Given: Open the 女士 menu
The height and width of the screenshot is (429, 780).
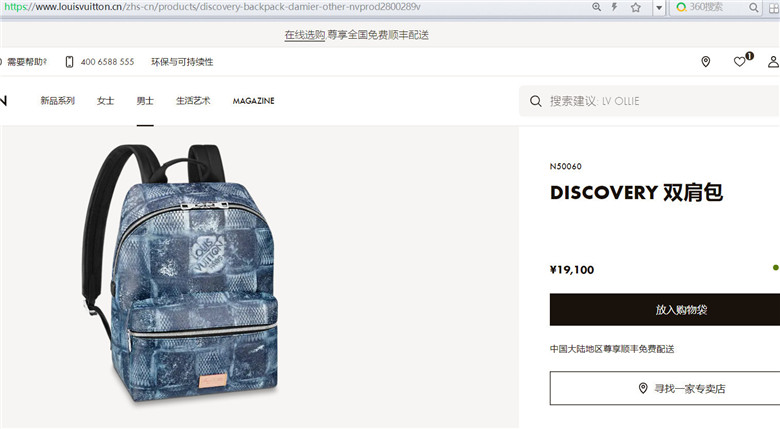Looking at the screenshot, I should coord(105,101).
